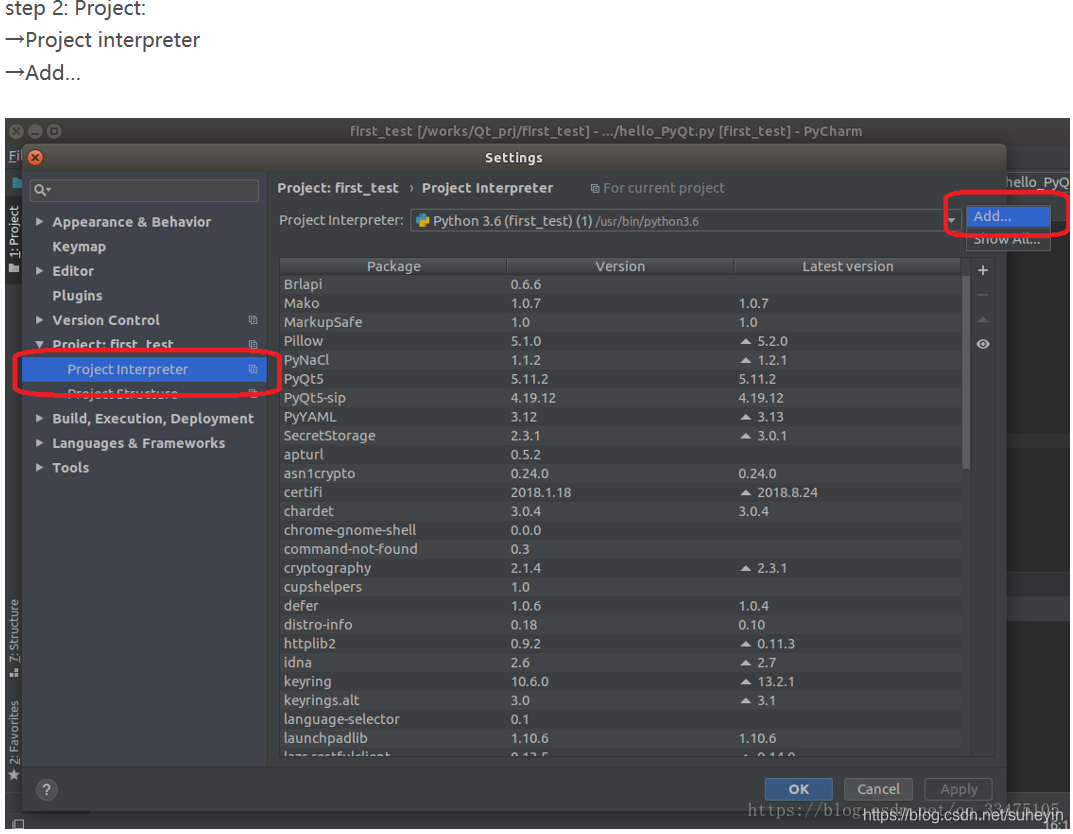Select the distro-info package row
Image resolution: width=1073 pixels, height=834 pixels.
click(620, 625)
